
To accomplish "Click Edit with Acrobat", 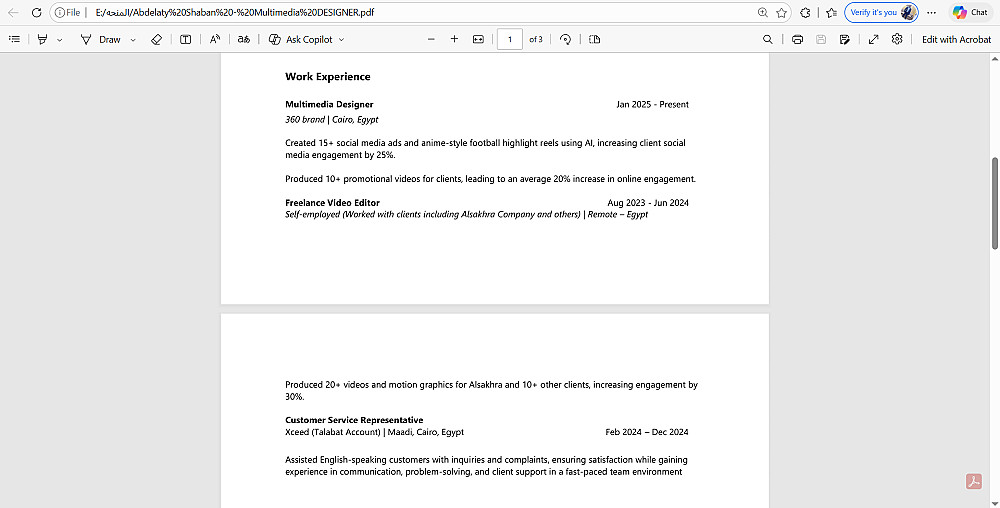I will [957, 40].
